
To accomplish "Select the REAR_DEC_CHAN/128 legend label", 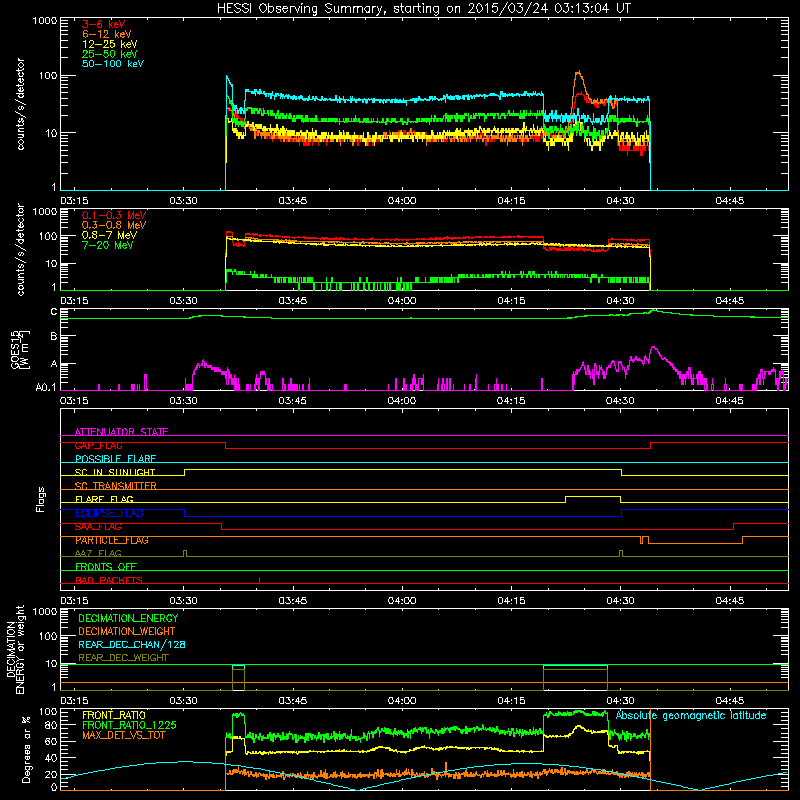I will [x=132, y=644].
